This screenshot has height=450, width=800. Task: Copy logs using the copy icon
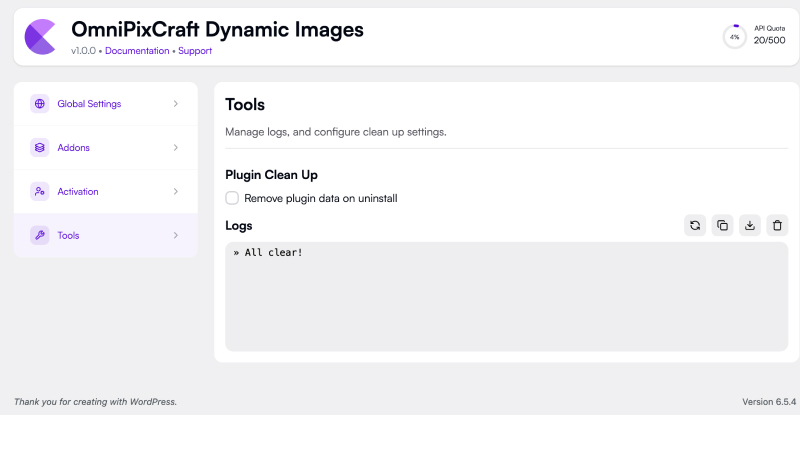point(722,226)
